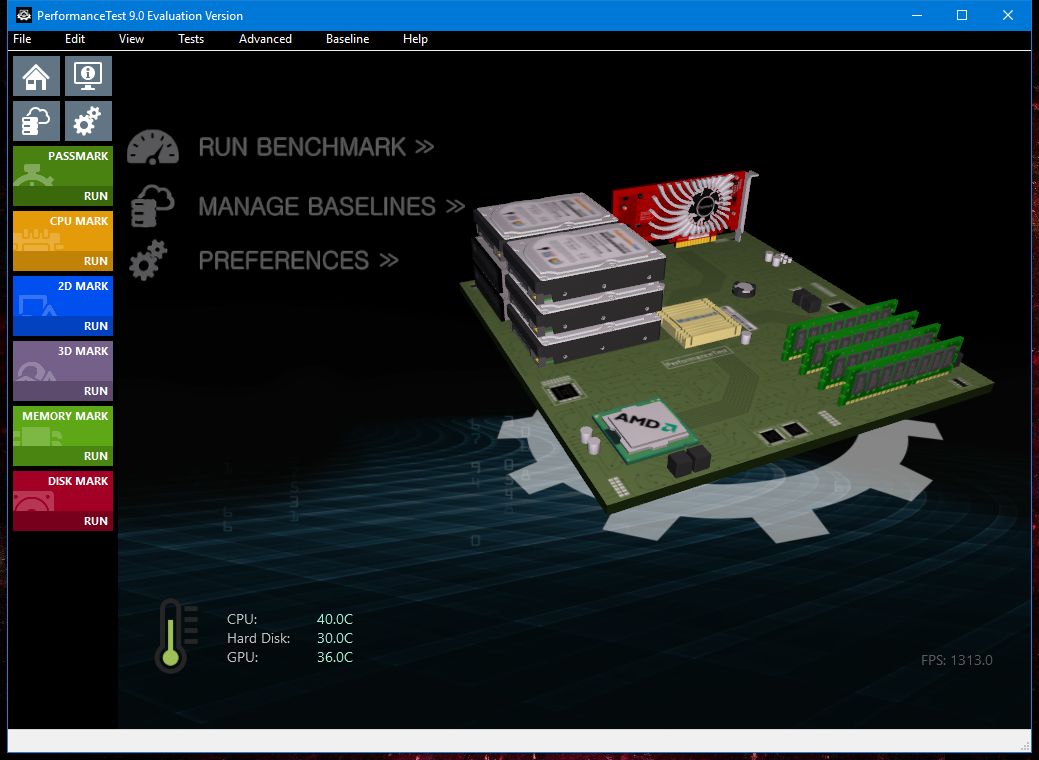Screen dimensions: 1039x760
Task: Open the Baseline menu
Action: pyautogui.click(x=347, y=39)
